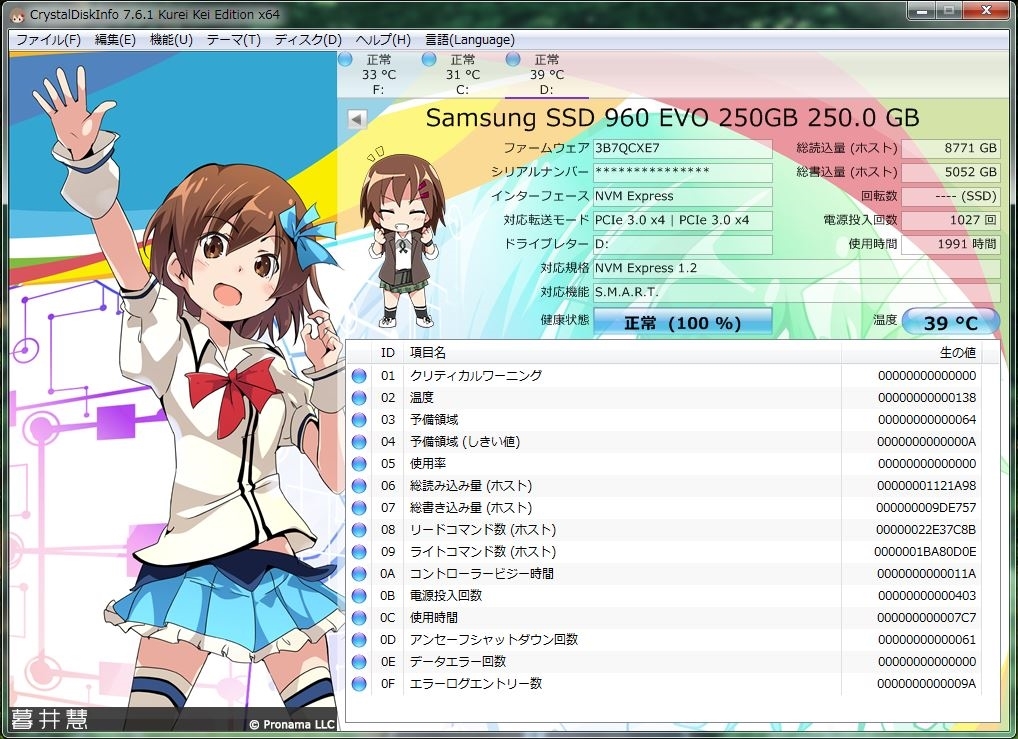Click the NVM Express 1.2 standard field
This screenshot has width=1018, height=739.
796,268
